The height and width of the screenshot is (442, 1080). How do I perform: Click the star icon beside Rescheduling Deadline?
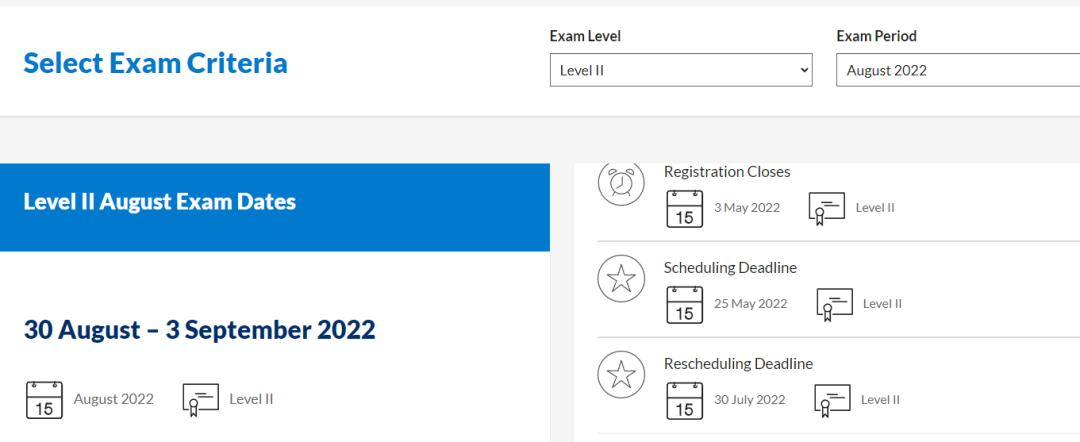click(x=621, y=375)
